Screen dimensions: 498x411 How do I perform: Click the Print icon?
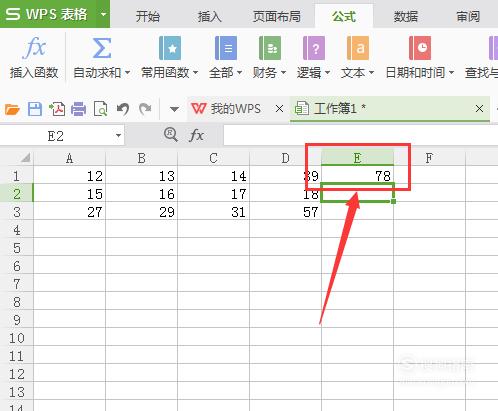[79, 109]
